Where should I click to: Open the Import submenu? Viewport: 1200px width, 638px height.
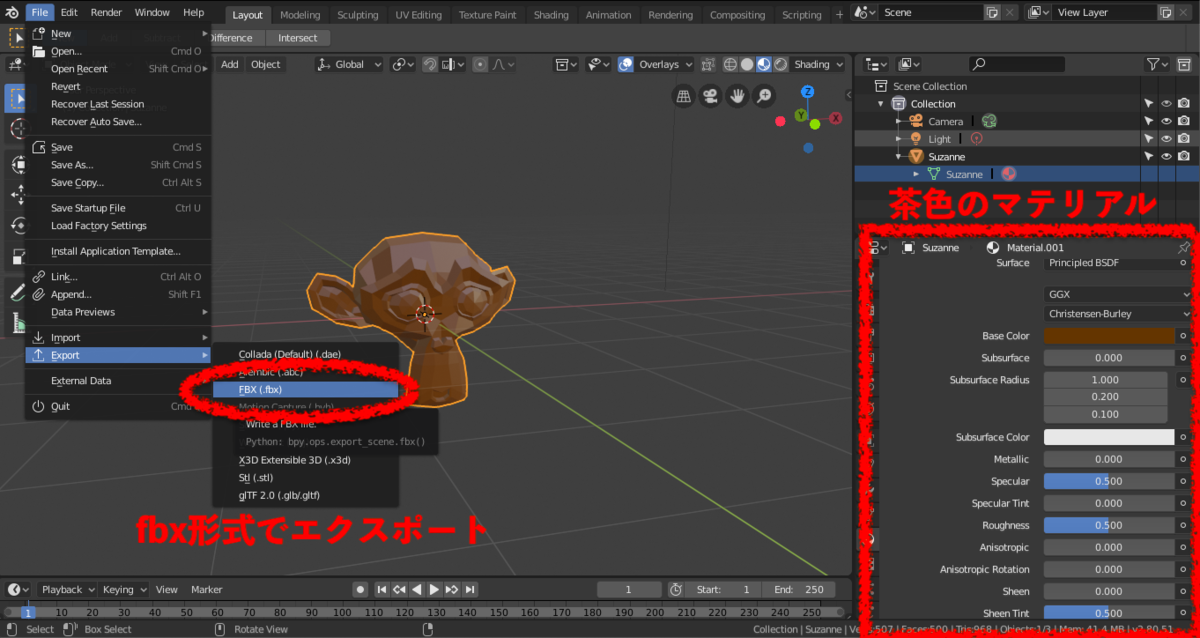tap(117, 338)
